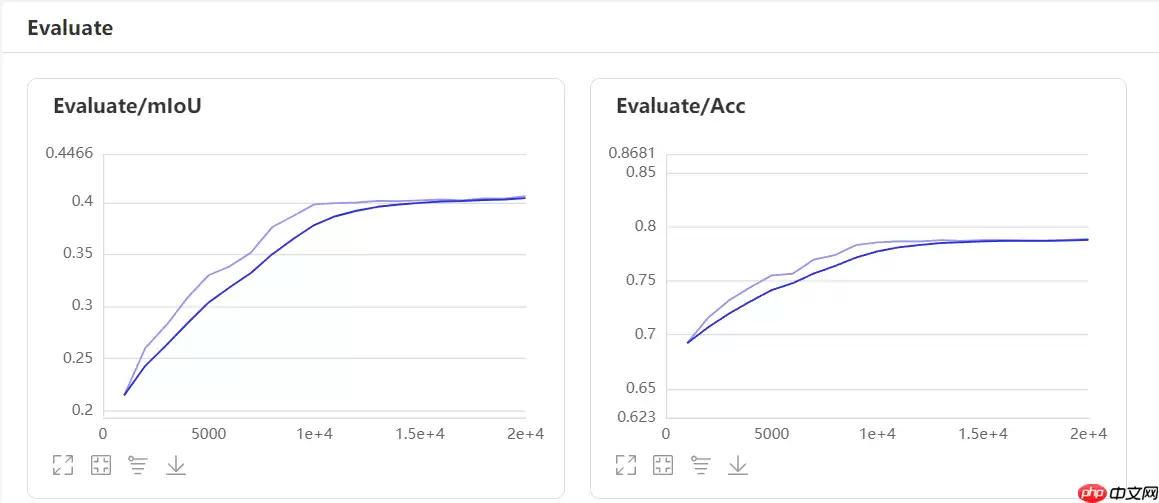This screenshot has height=503, width=1159.
Task: Maximize the Evaluate/Acc chart
Action: point(626,465)
